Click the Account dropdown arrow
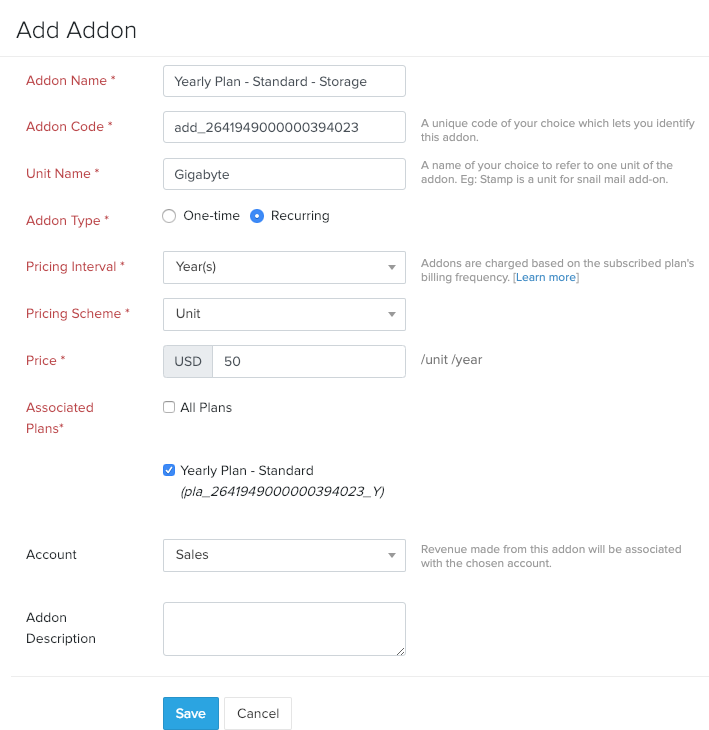The width and height of the screenshot is (709, 730). click(391, 556)
